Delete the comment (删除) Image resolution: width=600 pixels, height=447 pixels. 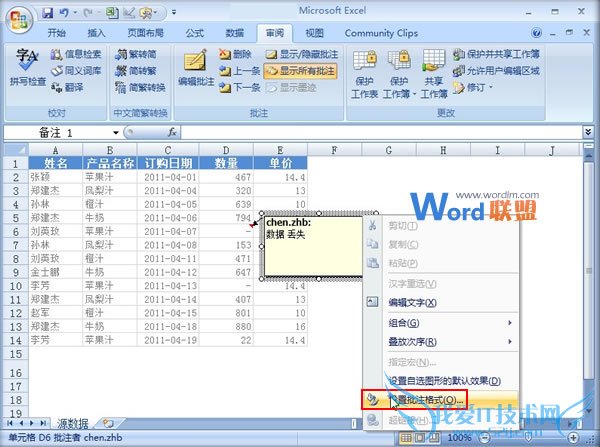pyautogui.click(x=235, y=54)
